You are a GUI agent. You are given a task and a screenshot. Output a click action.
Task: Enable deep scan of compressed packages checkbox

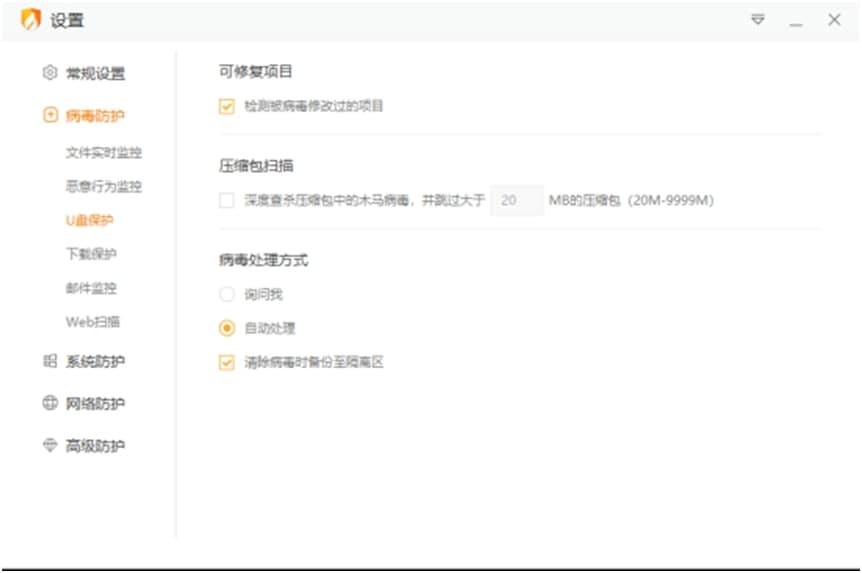point(226,200)
